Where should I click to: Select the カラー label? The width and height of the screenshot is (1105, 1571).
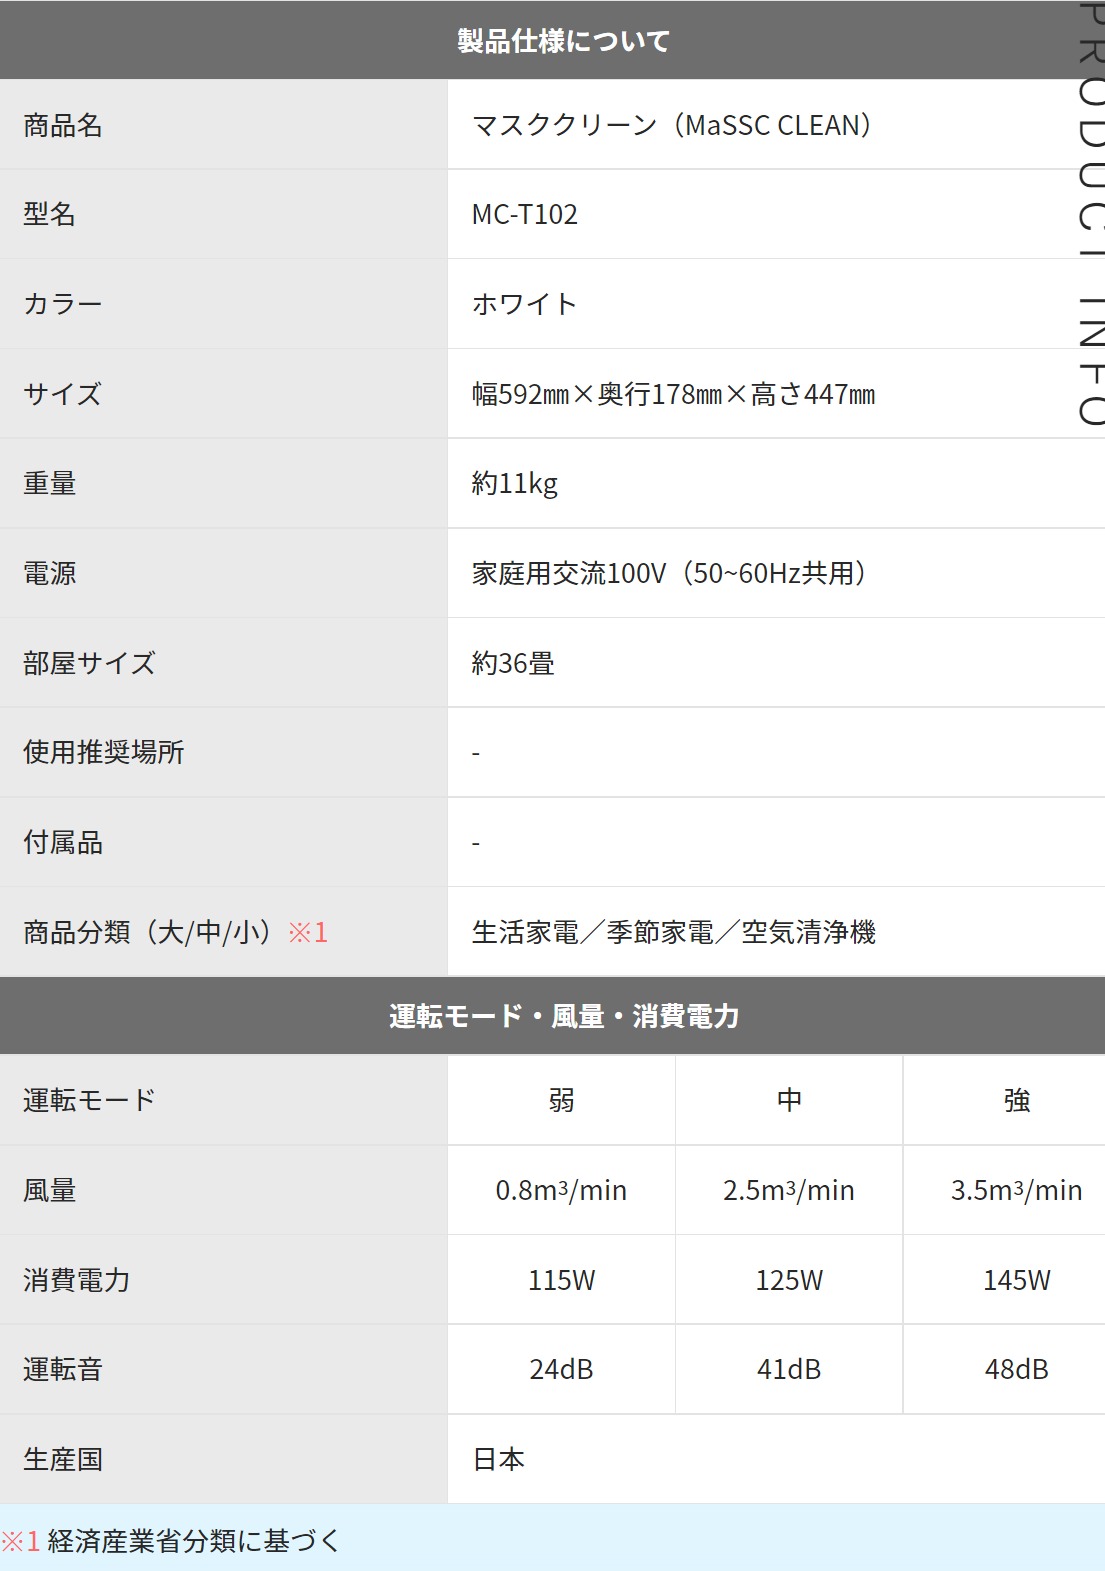[x=63, y=304]
